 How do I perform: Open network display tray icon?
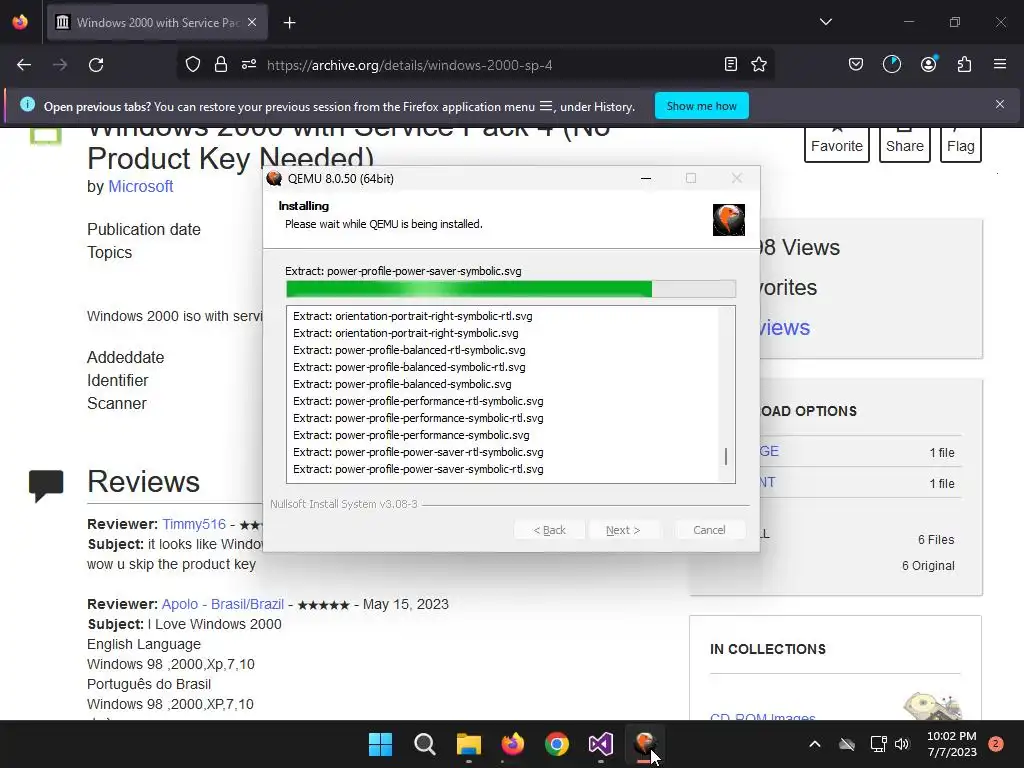coord(878,744)
